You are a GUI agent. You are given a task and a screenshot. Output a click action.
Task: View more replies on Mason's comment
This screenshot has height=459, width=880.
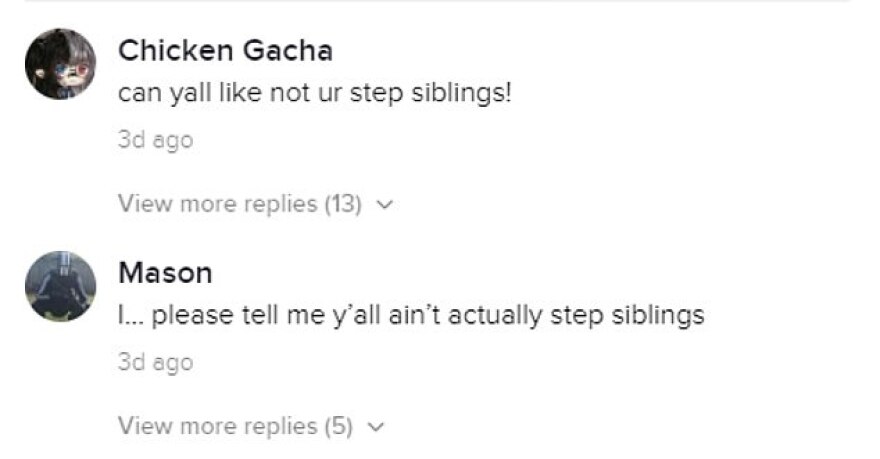click(x=235, y=426)
